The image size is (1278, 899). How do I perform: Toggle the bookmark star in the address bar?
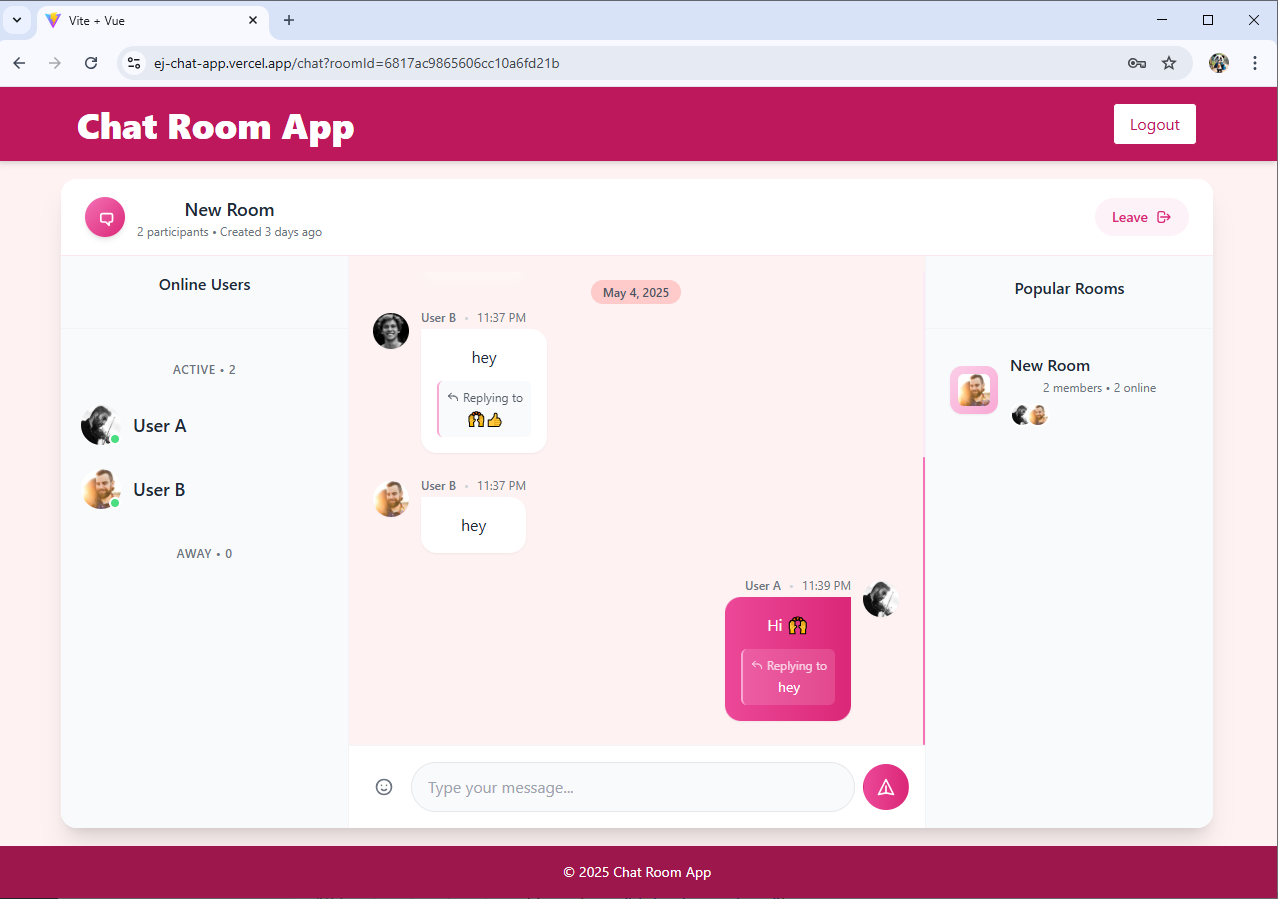[x=1169, y=62]
